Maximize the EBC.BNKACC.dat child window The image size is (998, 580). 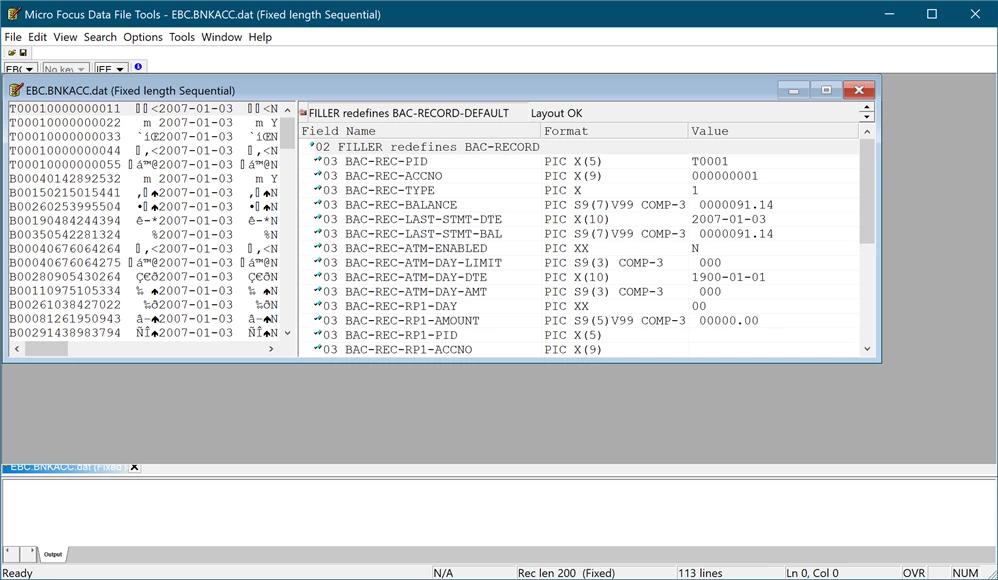pyautogui.click(x=826, y=90)
